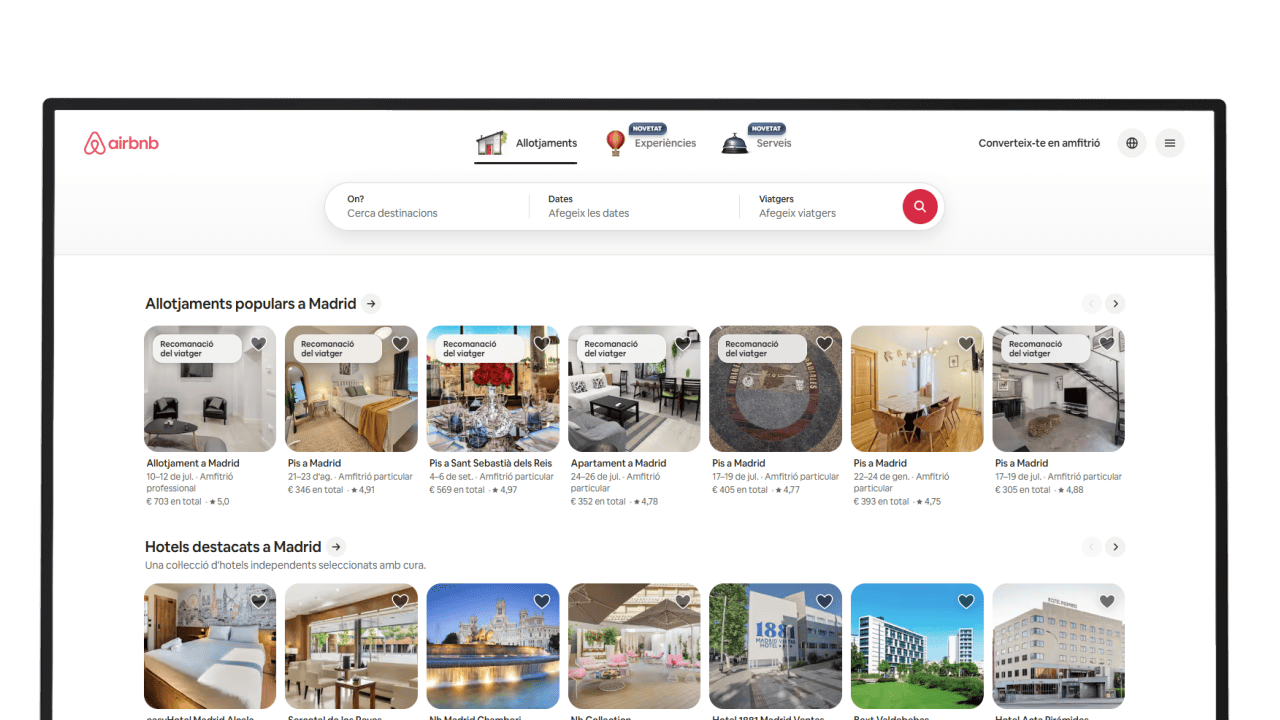Open the hamburger menu
Screen dimensions: 1280x720
1170,143
